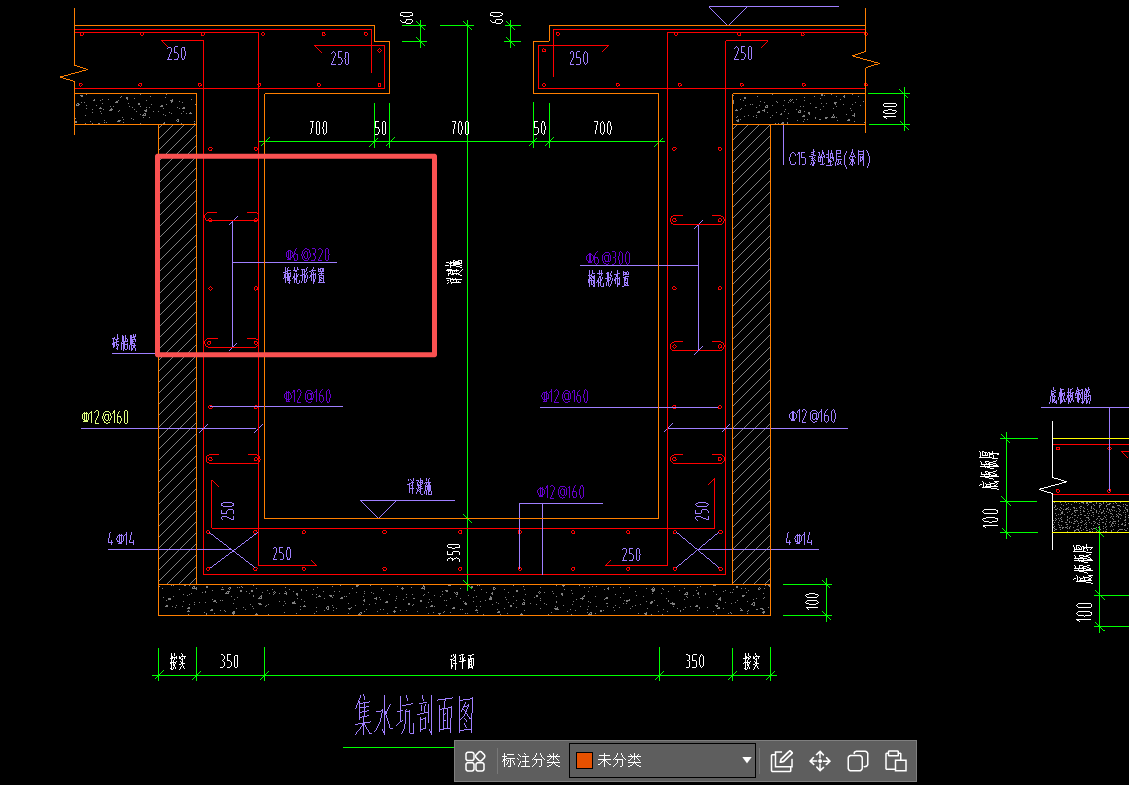Select the yellow Φ12@160 label
The width and height of the screenshot is (1129, 785).
[105, 417]
